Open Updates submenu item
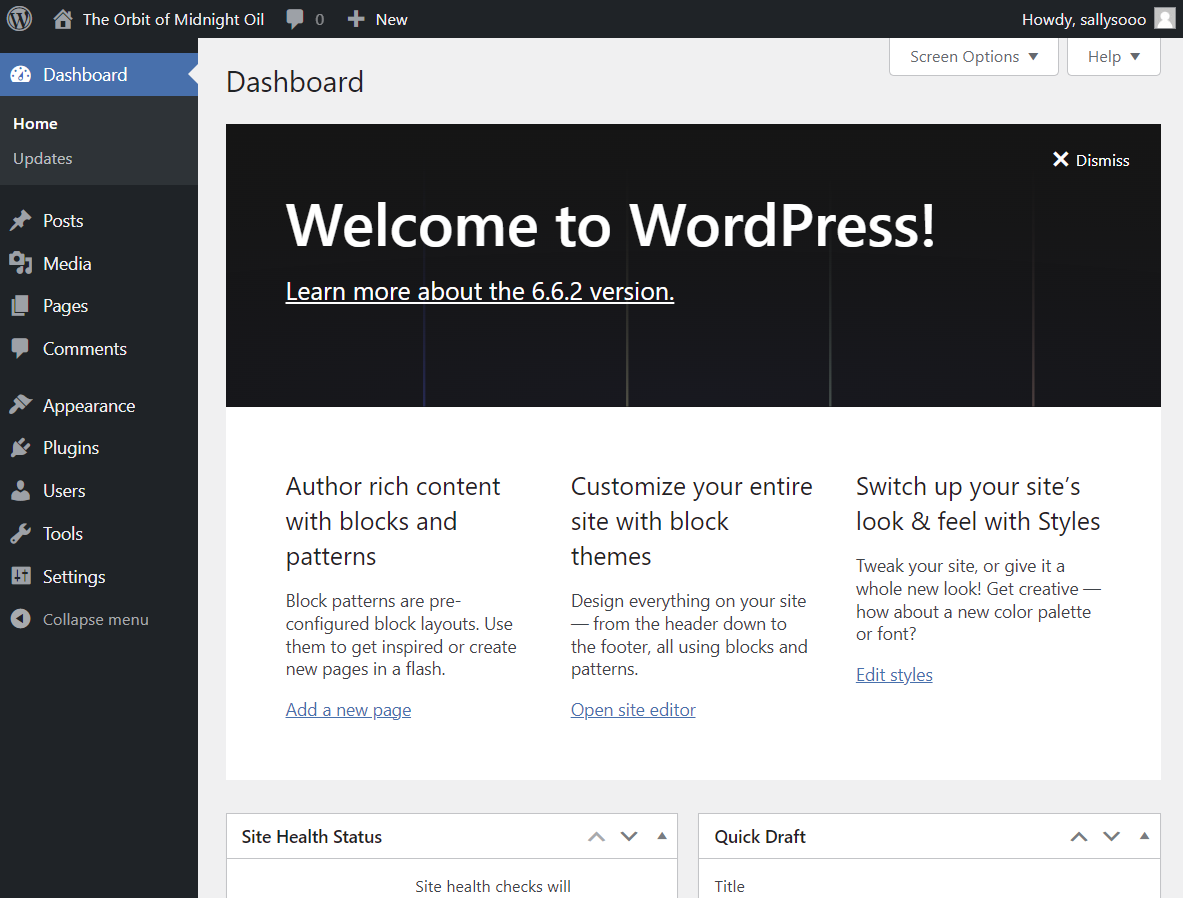The image size is (1183, 898). 43,158
